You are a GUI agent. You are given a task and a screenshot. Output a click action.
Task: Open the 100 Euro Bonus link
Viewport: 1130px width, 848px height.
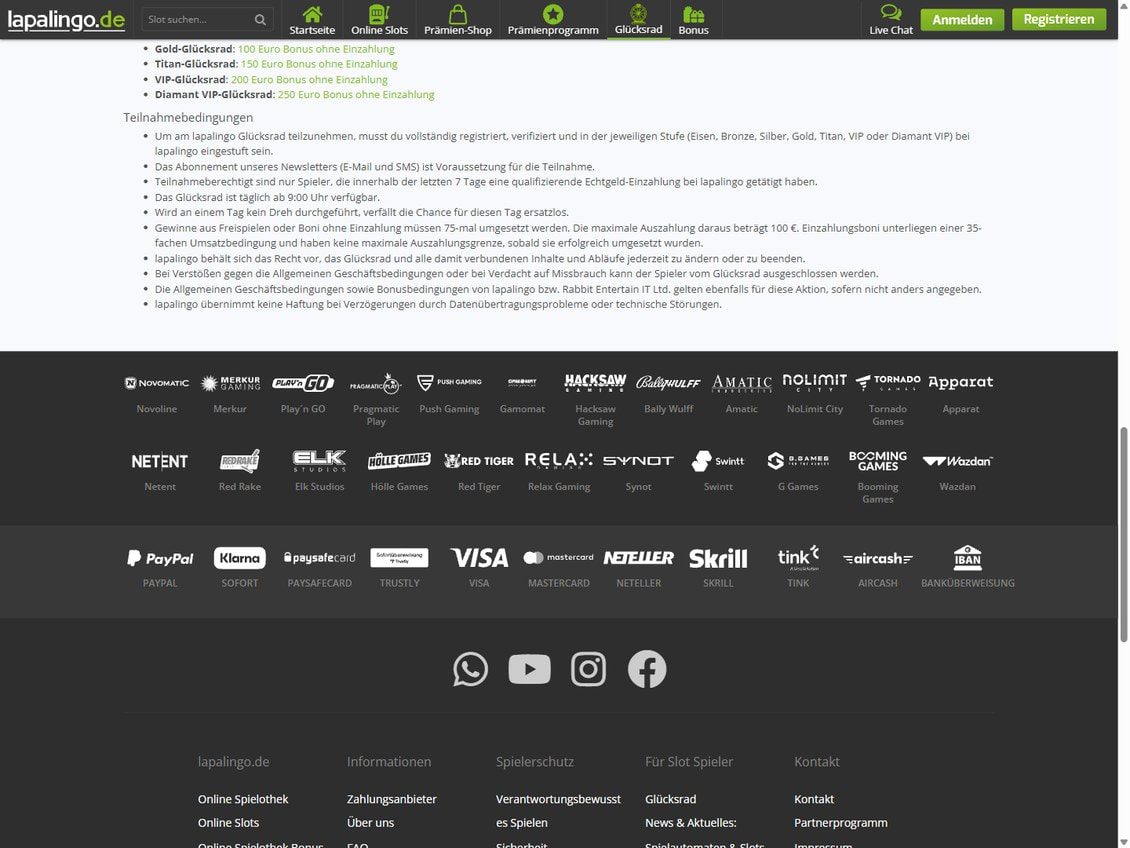click(316, 49)
